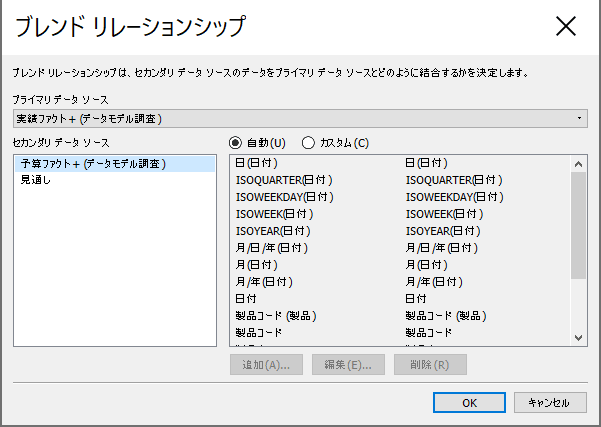Select 見通し secondary data source
Viewport: 601px width, 427px height.
tap(115, 180)
